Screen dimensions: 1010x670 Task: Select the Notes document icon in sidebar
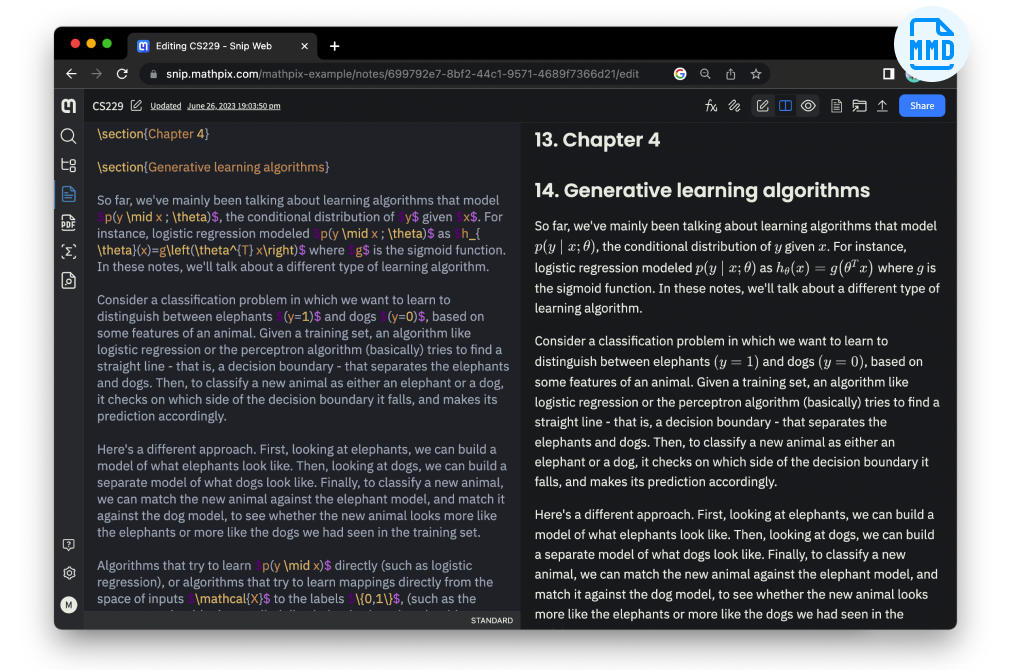pos(68,194)
